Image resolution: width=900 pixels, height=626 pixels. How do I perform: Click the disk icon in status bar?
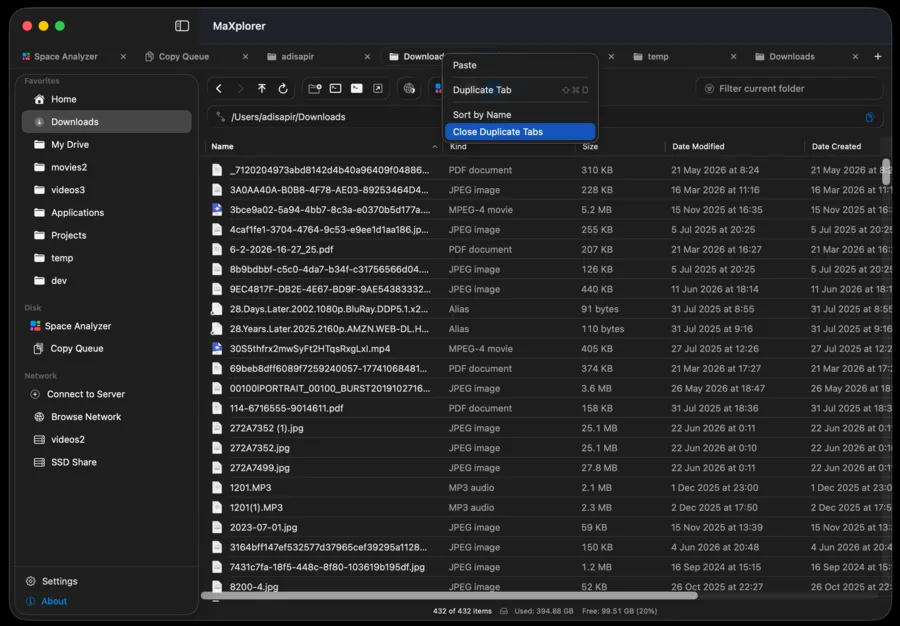point(503,611)
